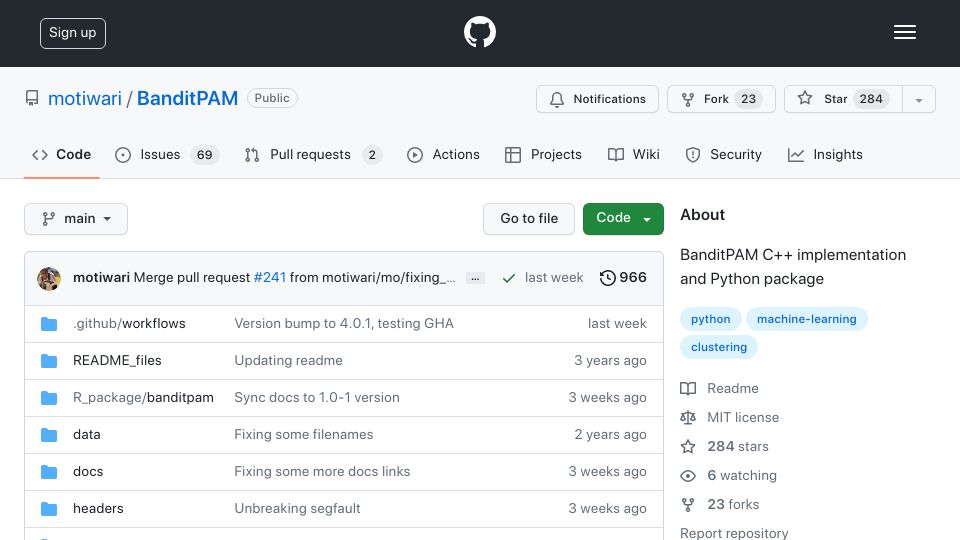960x540 pixels.
Task: Select the clustering topic tag
Action: point(719,347)
